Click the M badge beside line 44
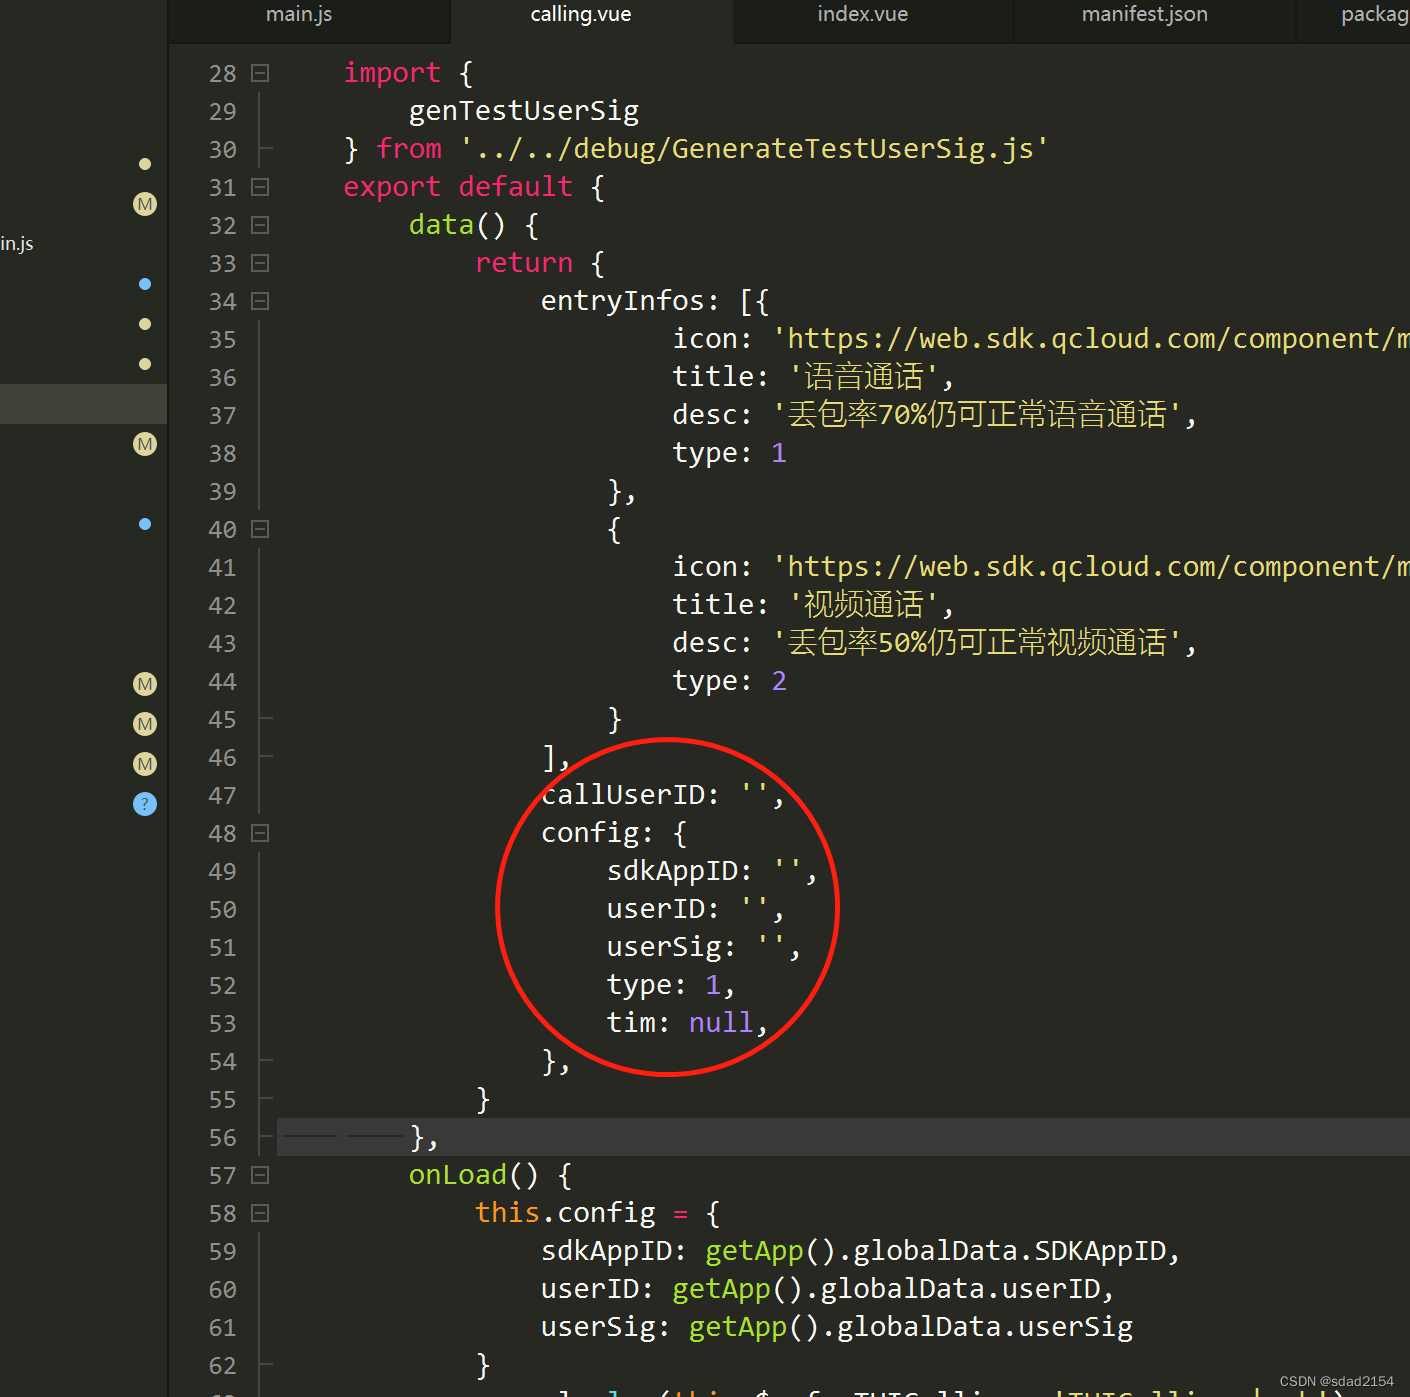The image size is (1410, 1397). tap(145, 684)
